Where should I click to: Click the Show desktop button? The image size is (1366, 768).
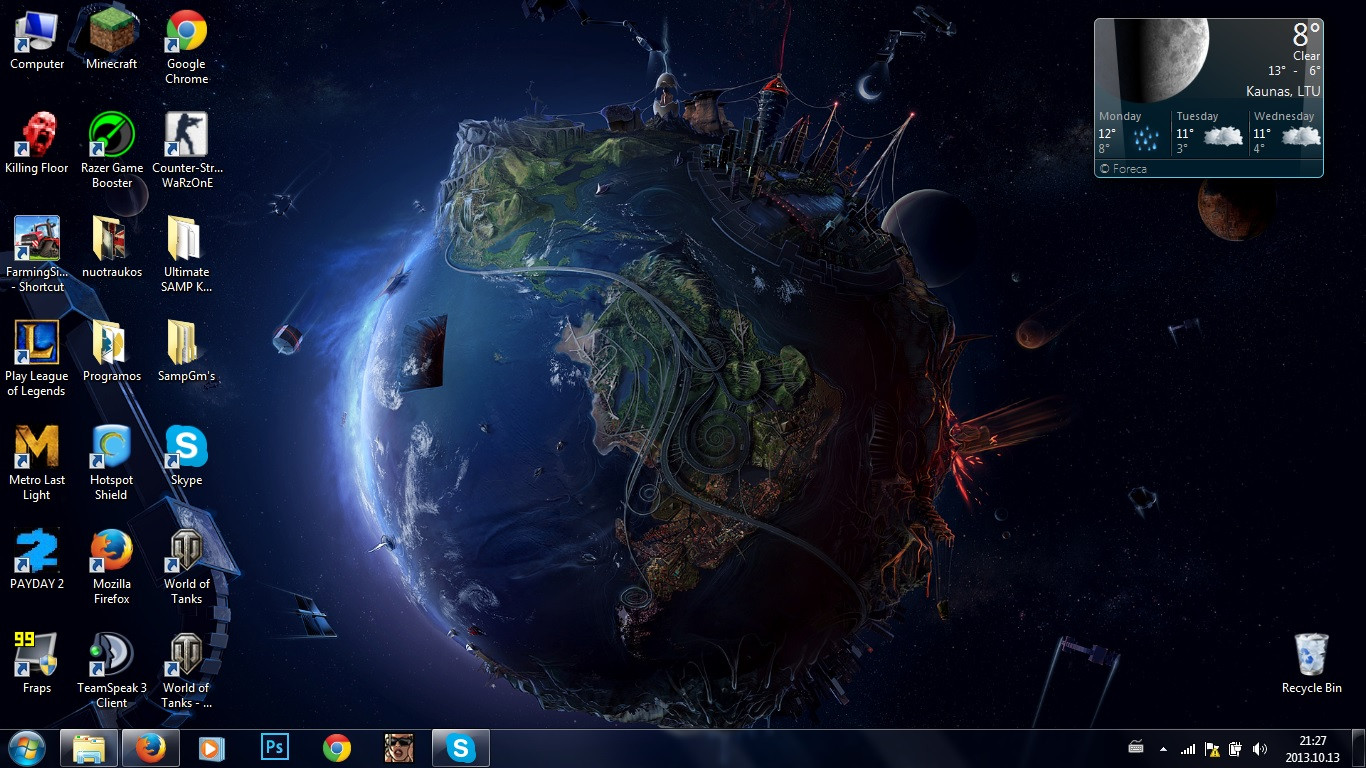pyautogui.click(x=1358, y=748)
